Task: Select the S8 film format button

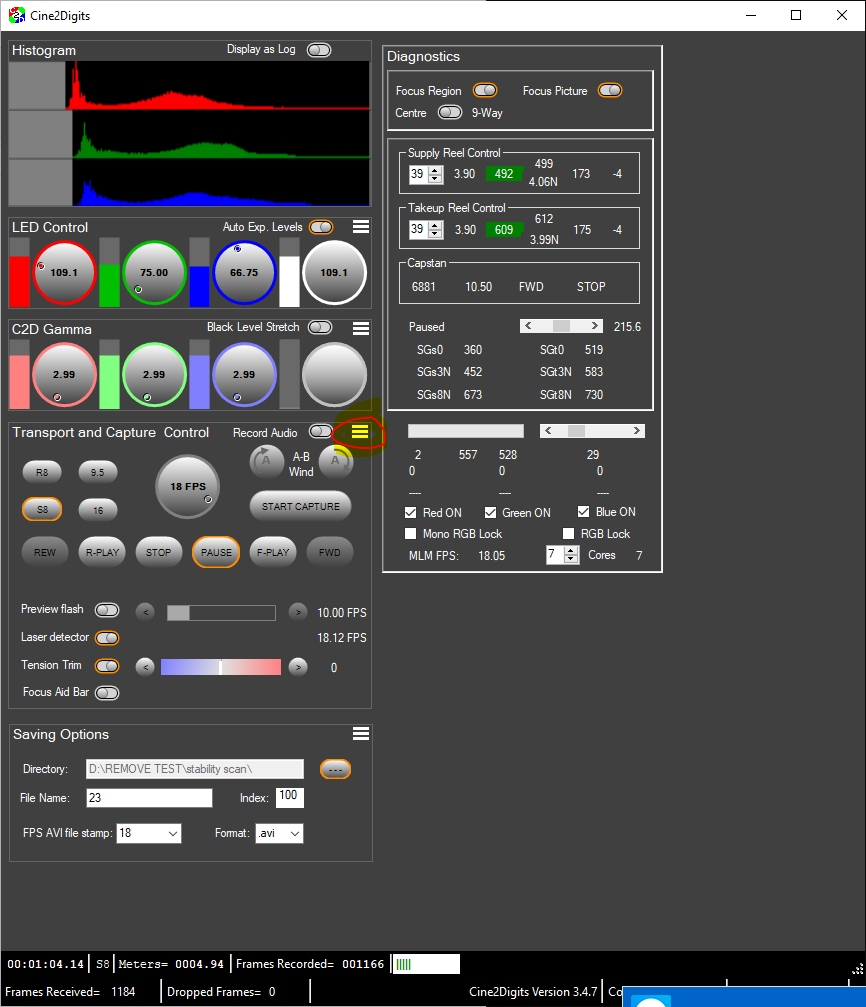Action: click(x=42, y=509)
